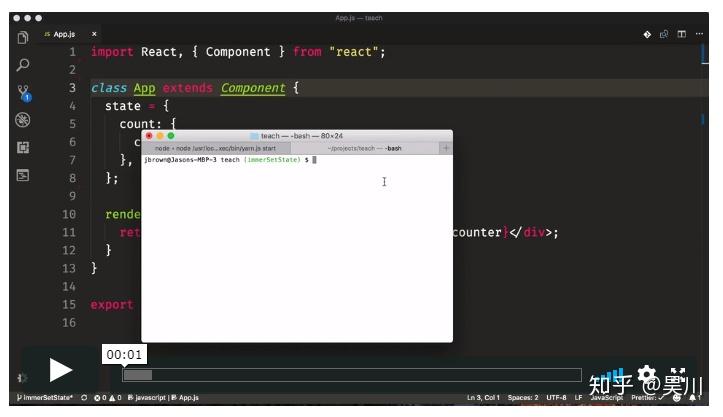Click the warnings triangle count in status bar

pyautogui.click(x=115, y=398)
